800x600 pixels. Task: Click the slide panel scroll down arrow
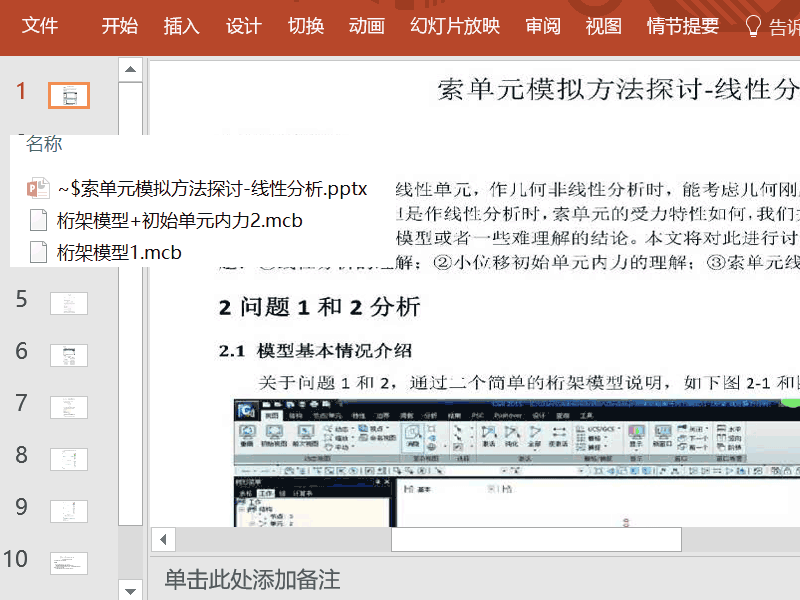(130, 590)
